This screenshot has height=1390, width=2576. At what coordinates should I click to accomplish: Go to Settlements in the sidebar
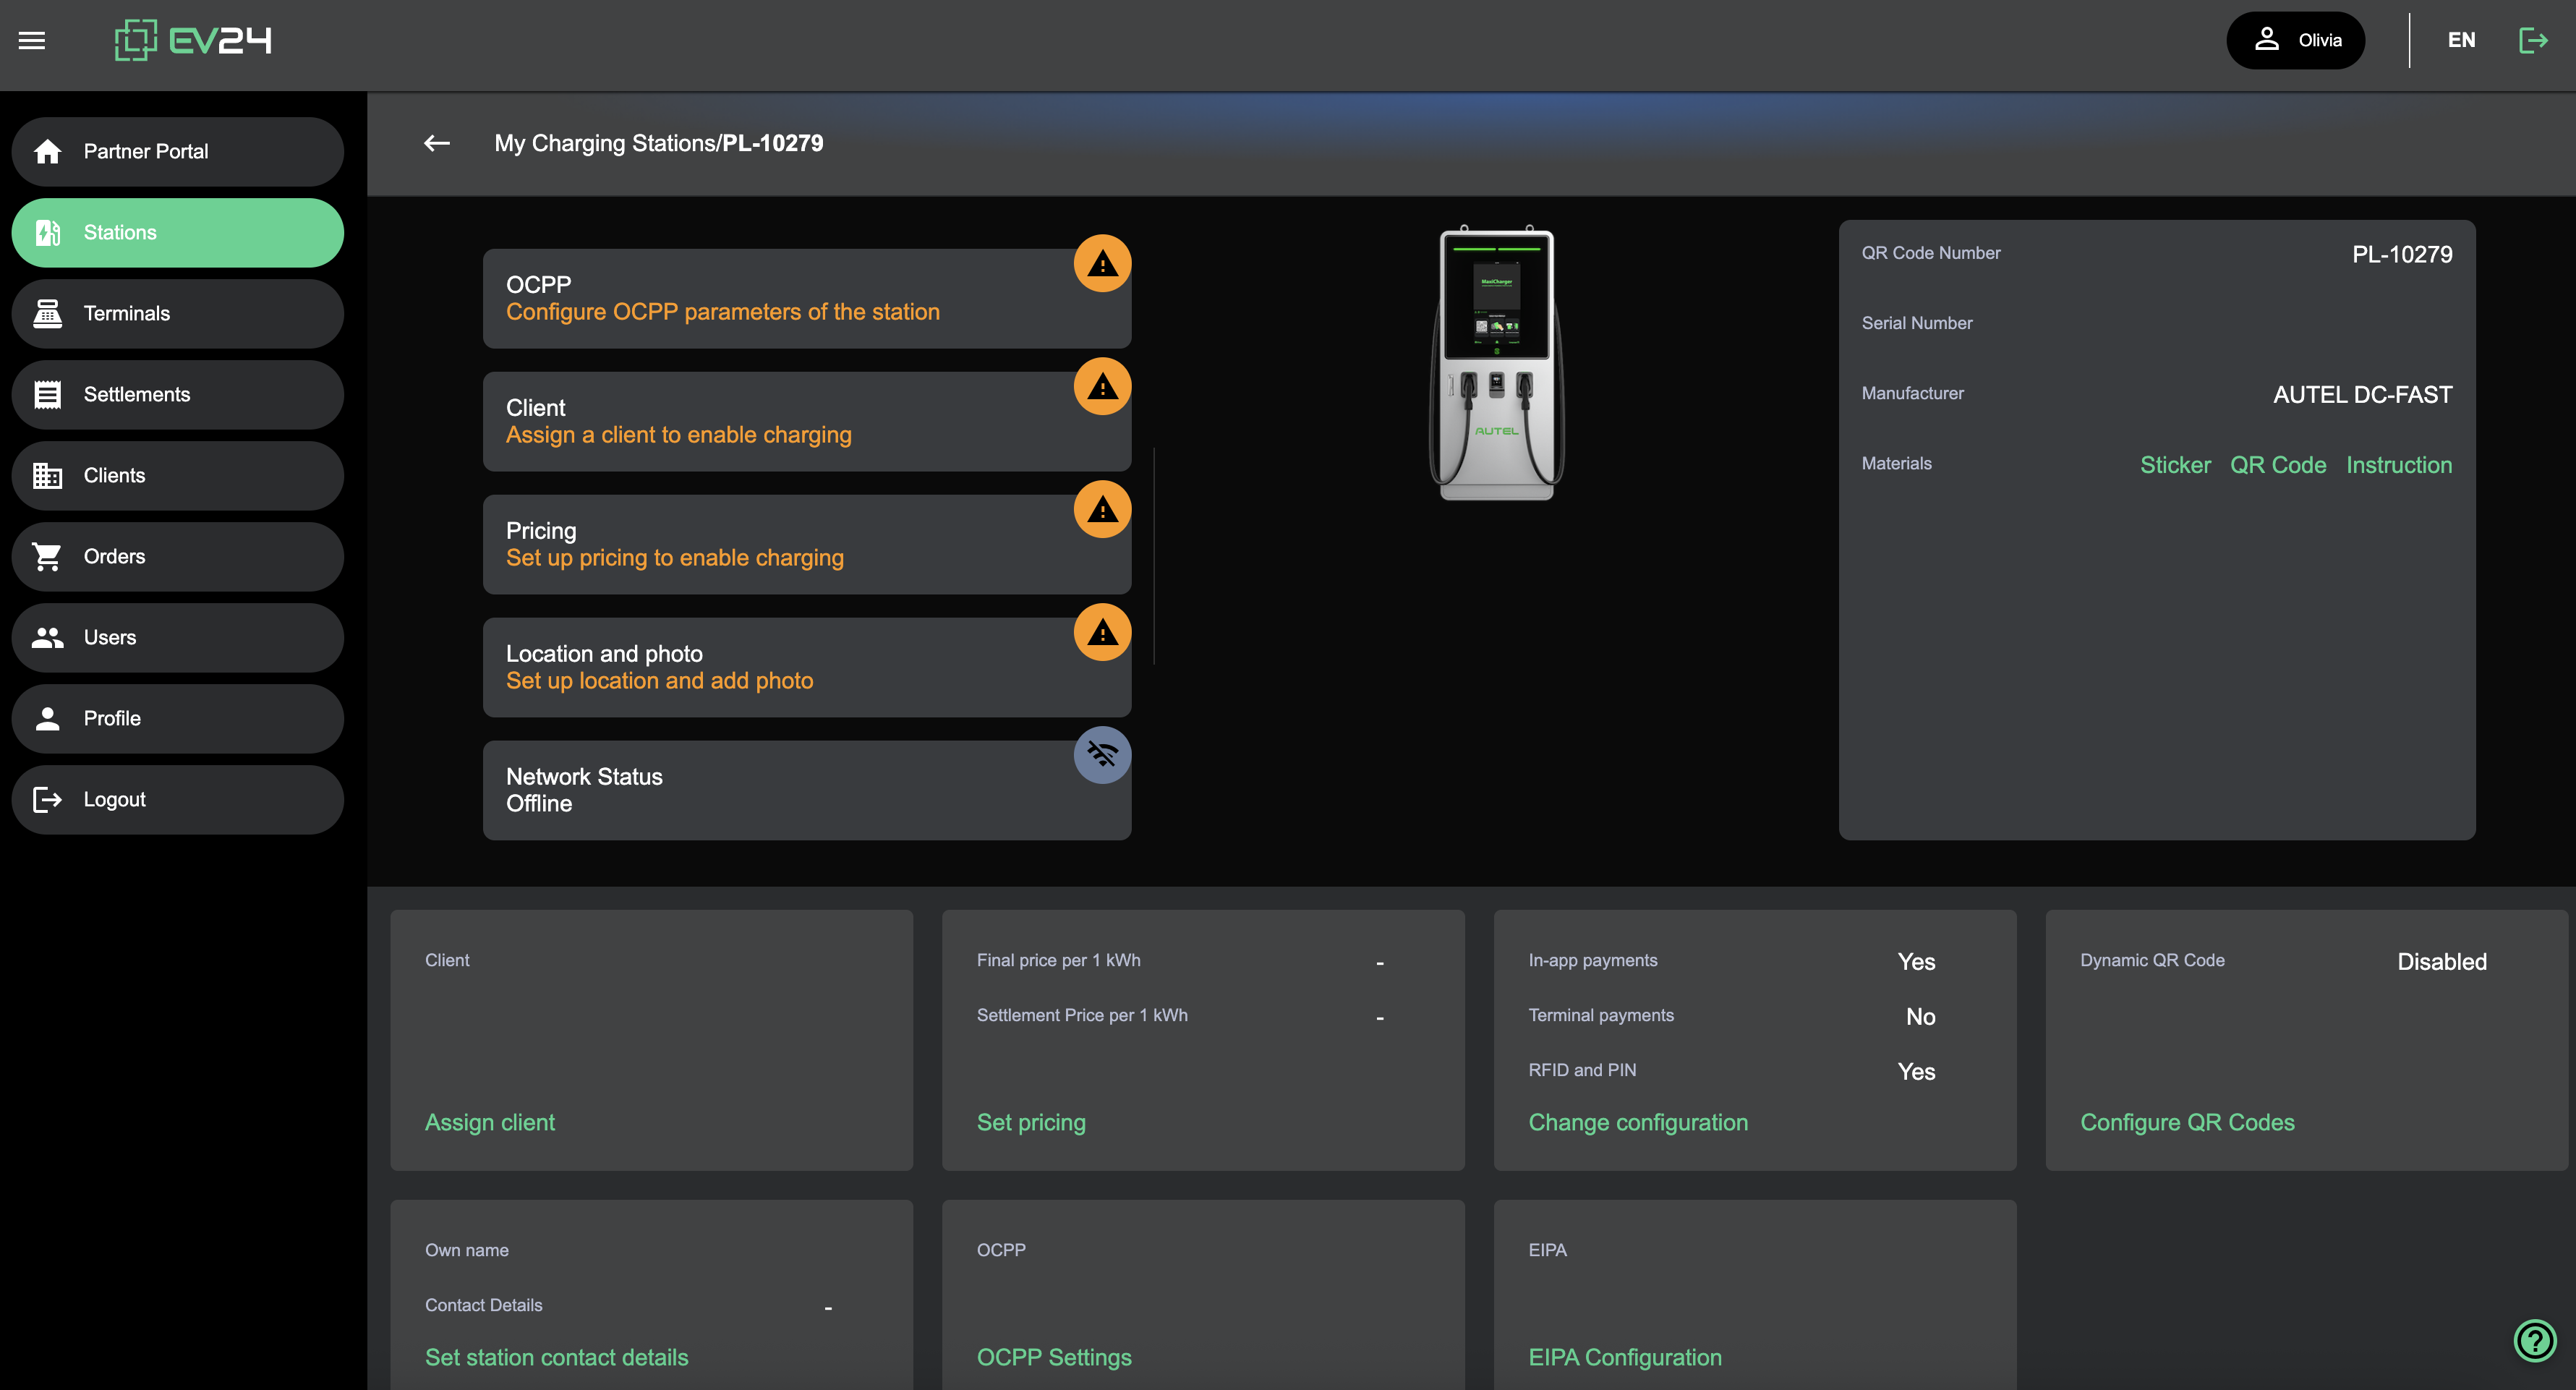[x=177, y=394]
